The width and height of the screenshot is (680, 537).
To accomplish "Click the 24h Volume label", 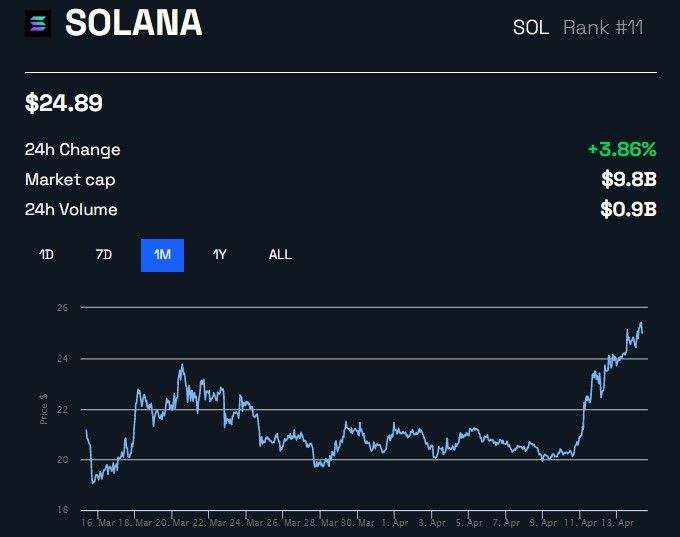I will click(71, 210).
